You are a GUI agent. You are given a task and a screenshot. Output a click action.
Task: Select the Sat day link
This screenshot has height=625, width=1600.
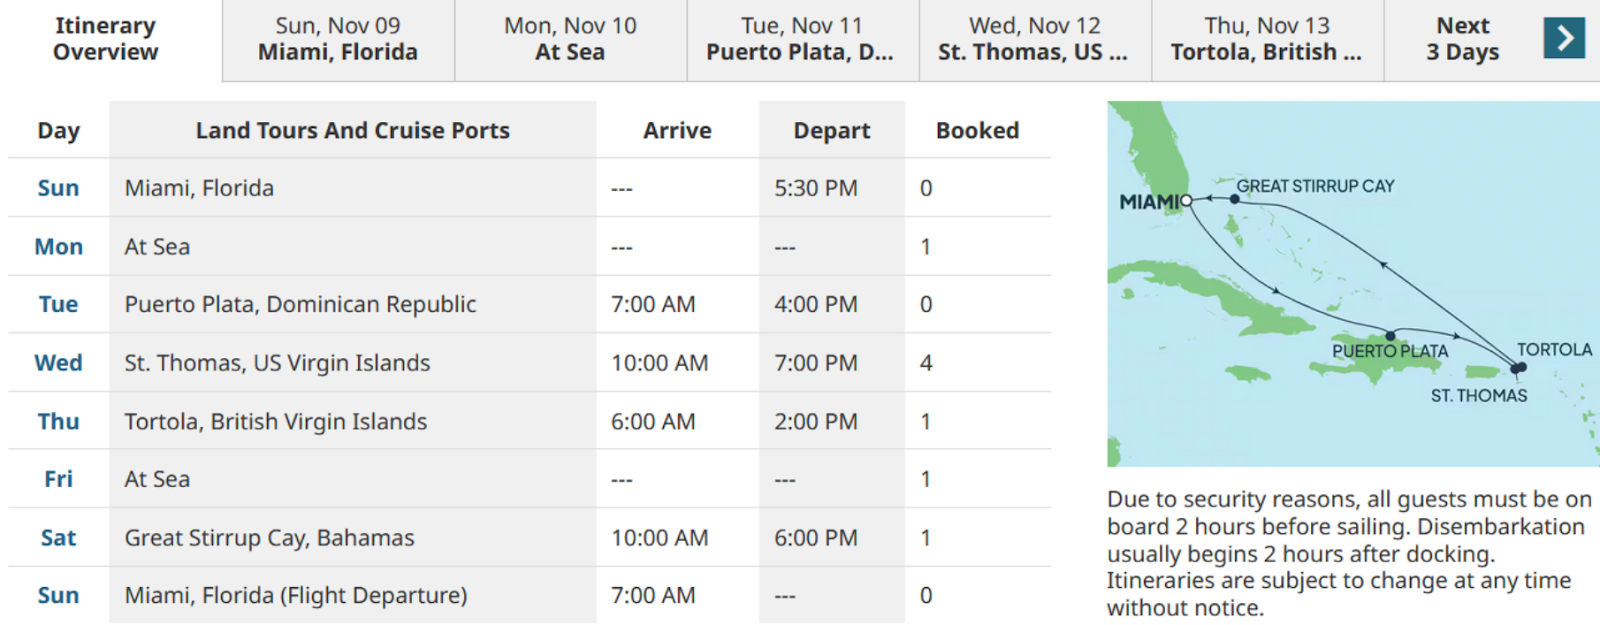point(58,538)
